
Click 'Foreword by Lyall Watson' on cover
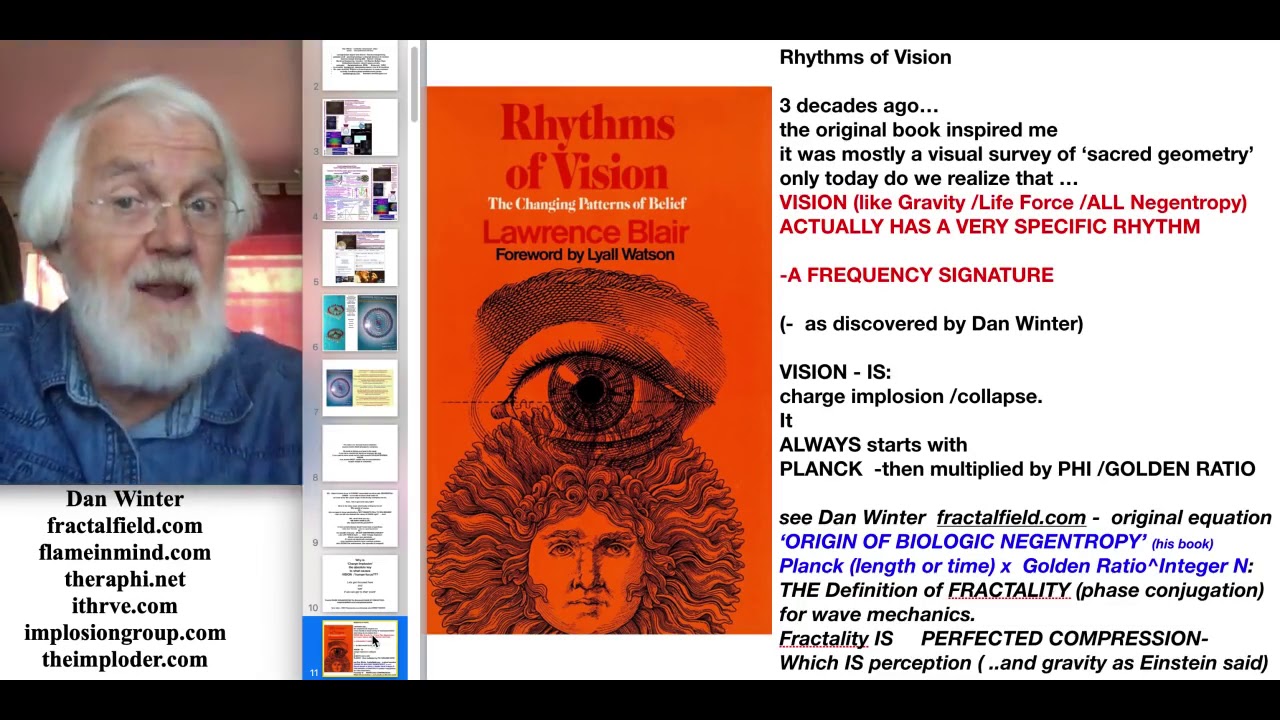pos(585,255)
